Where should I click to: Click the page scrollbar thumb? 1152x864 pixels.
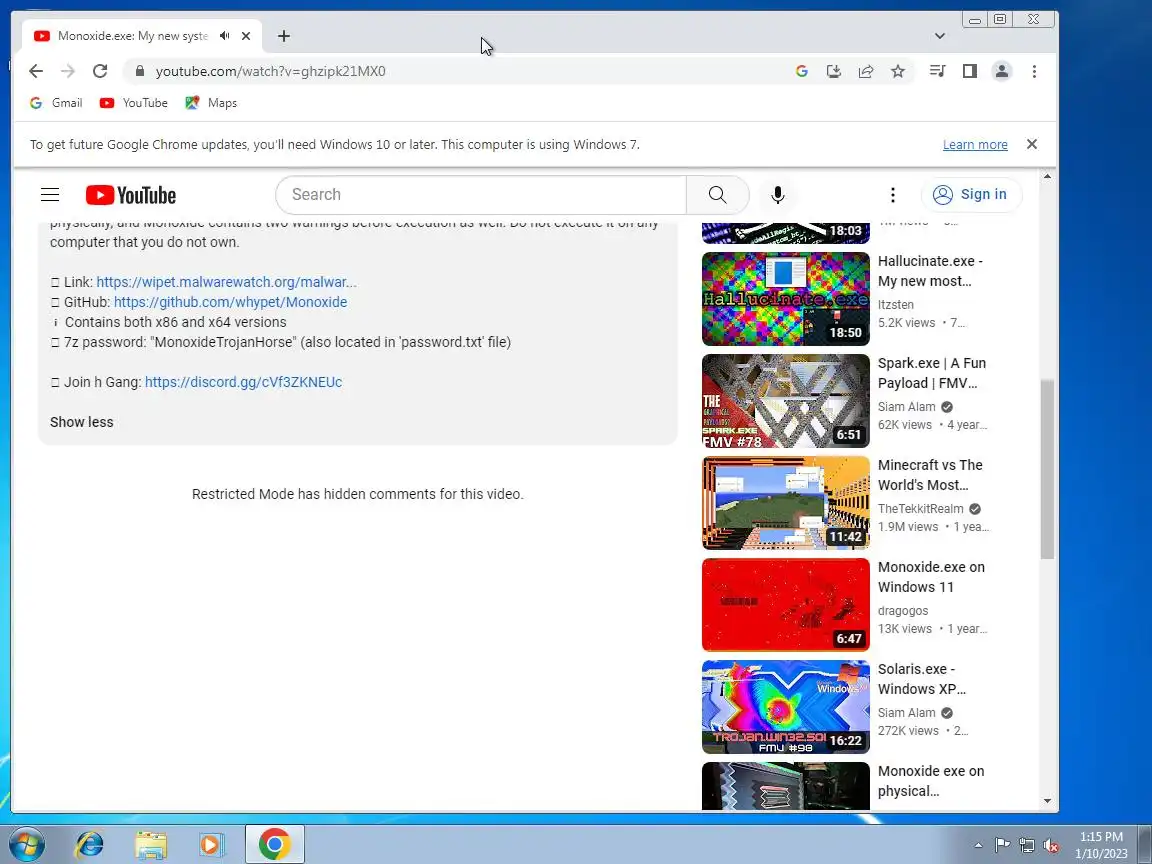[1047, 469]
